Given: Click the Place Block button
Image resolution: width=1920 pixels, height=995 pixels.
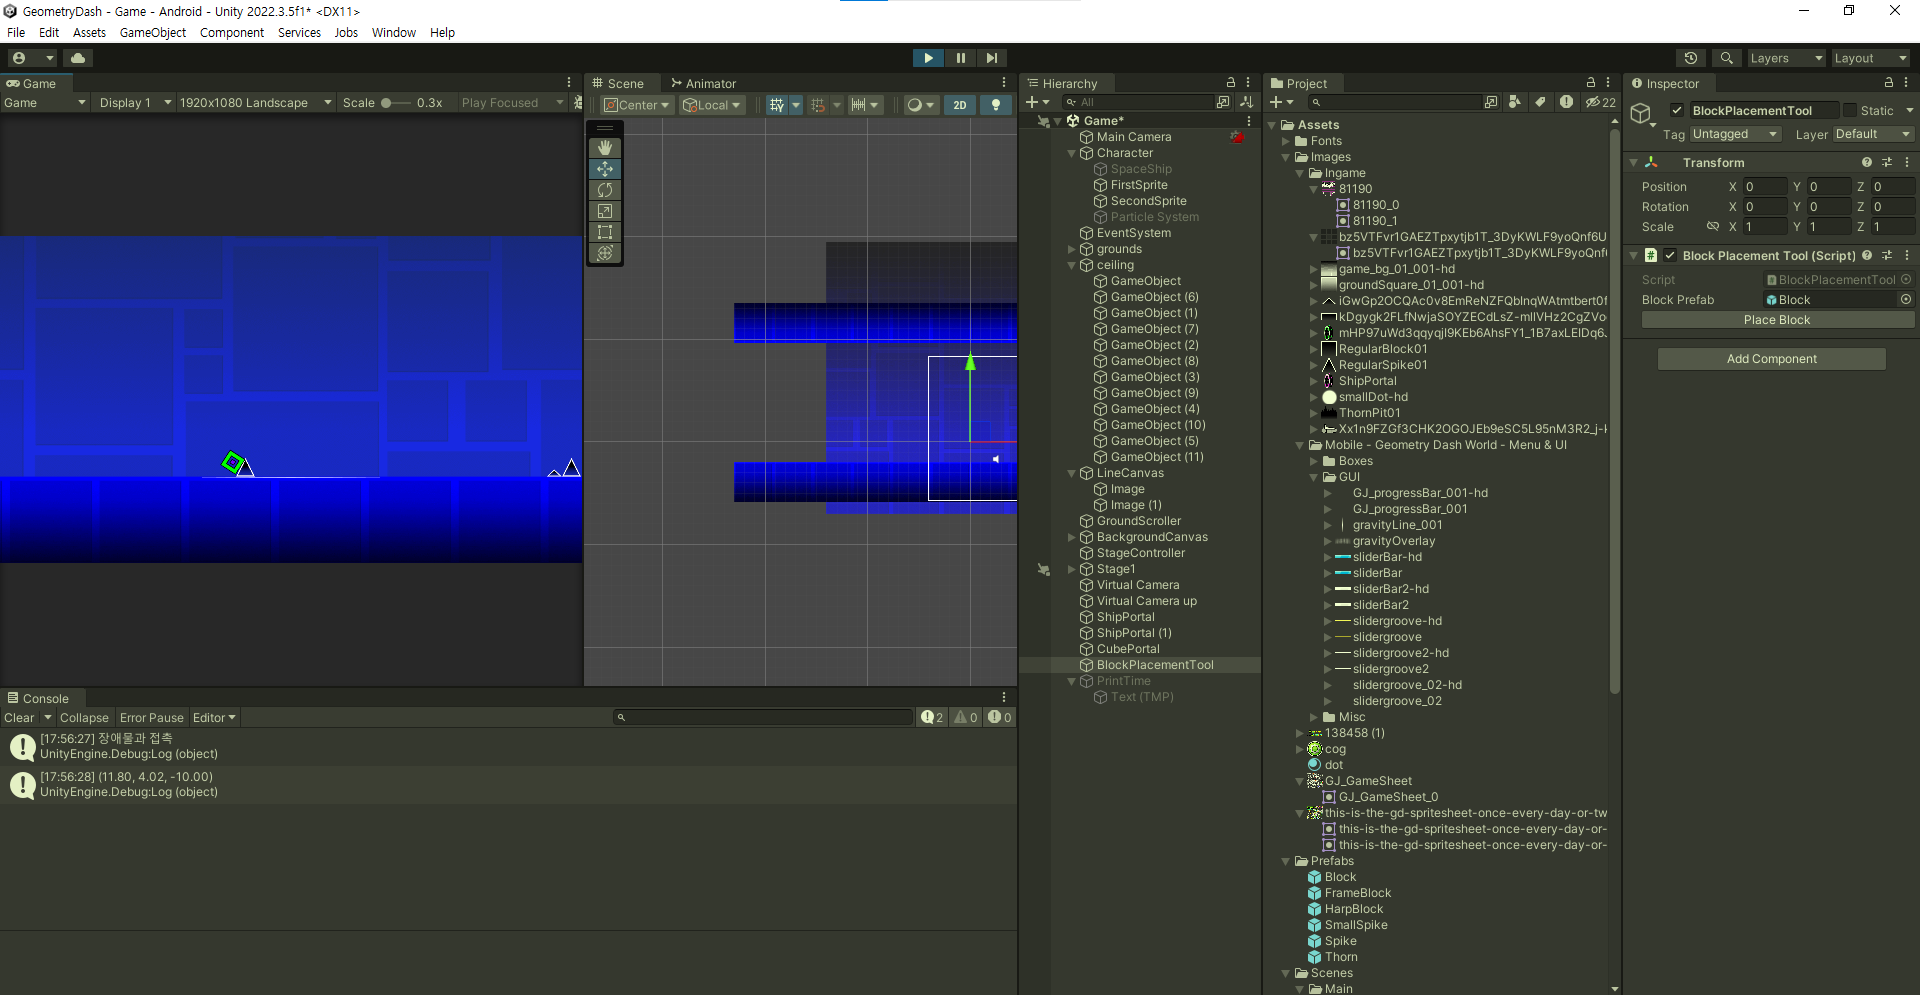Looking at the screenshot, I should [1777, 320].
